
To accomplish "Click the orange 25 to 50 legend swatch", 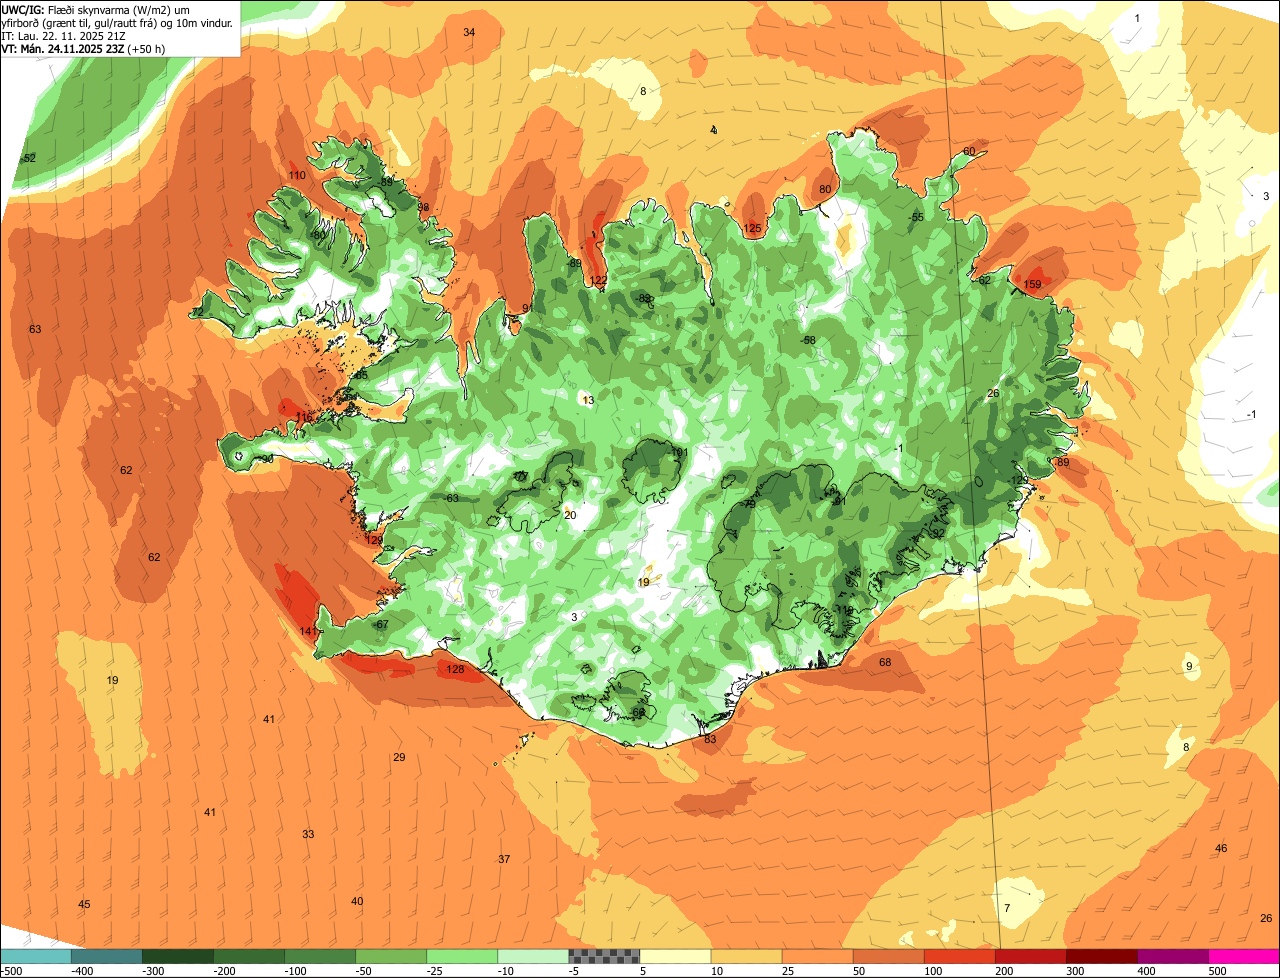I will (817, 956).
